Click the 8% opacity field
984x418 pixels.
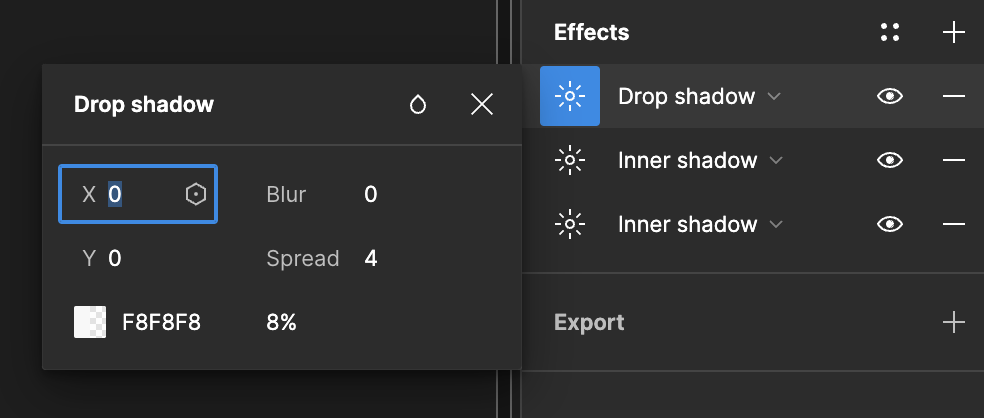(x=281, y=322)
